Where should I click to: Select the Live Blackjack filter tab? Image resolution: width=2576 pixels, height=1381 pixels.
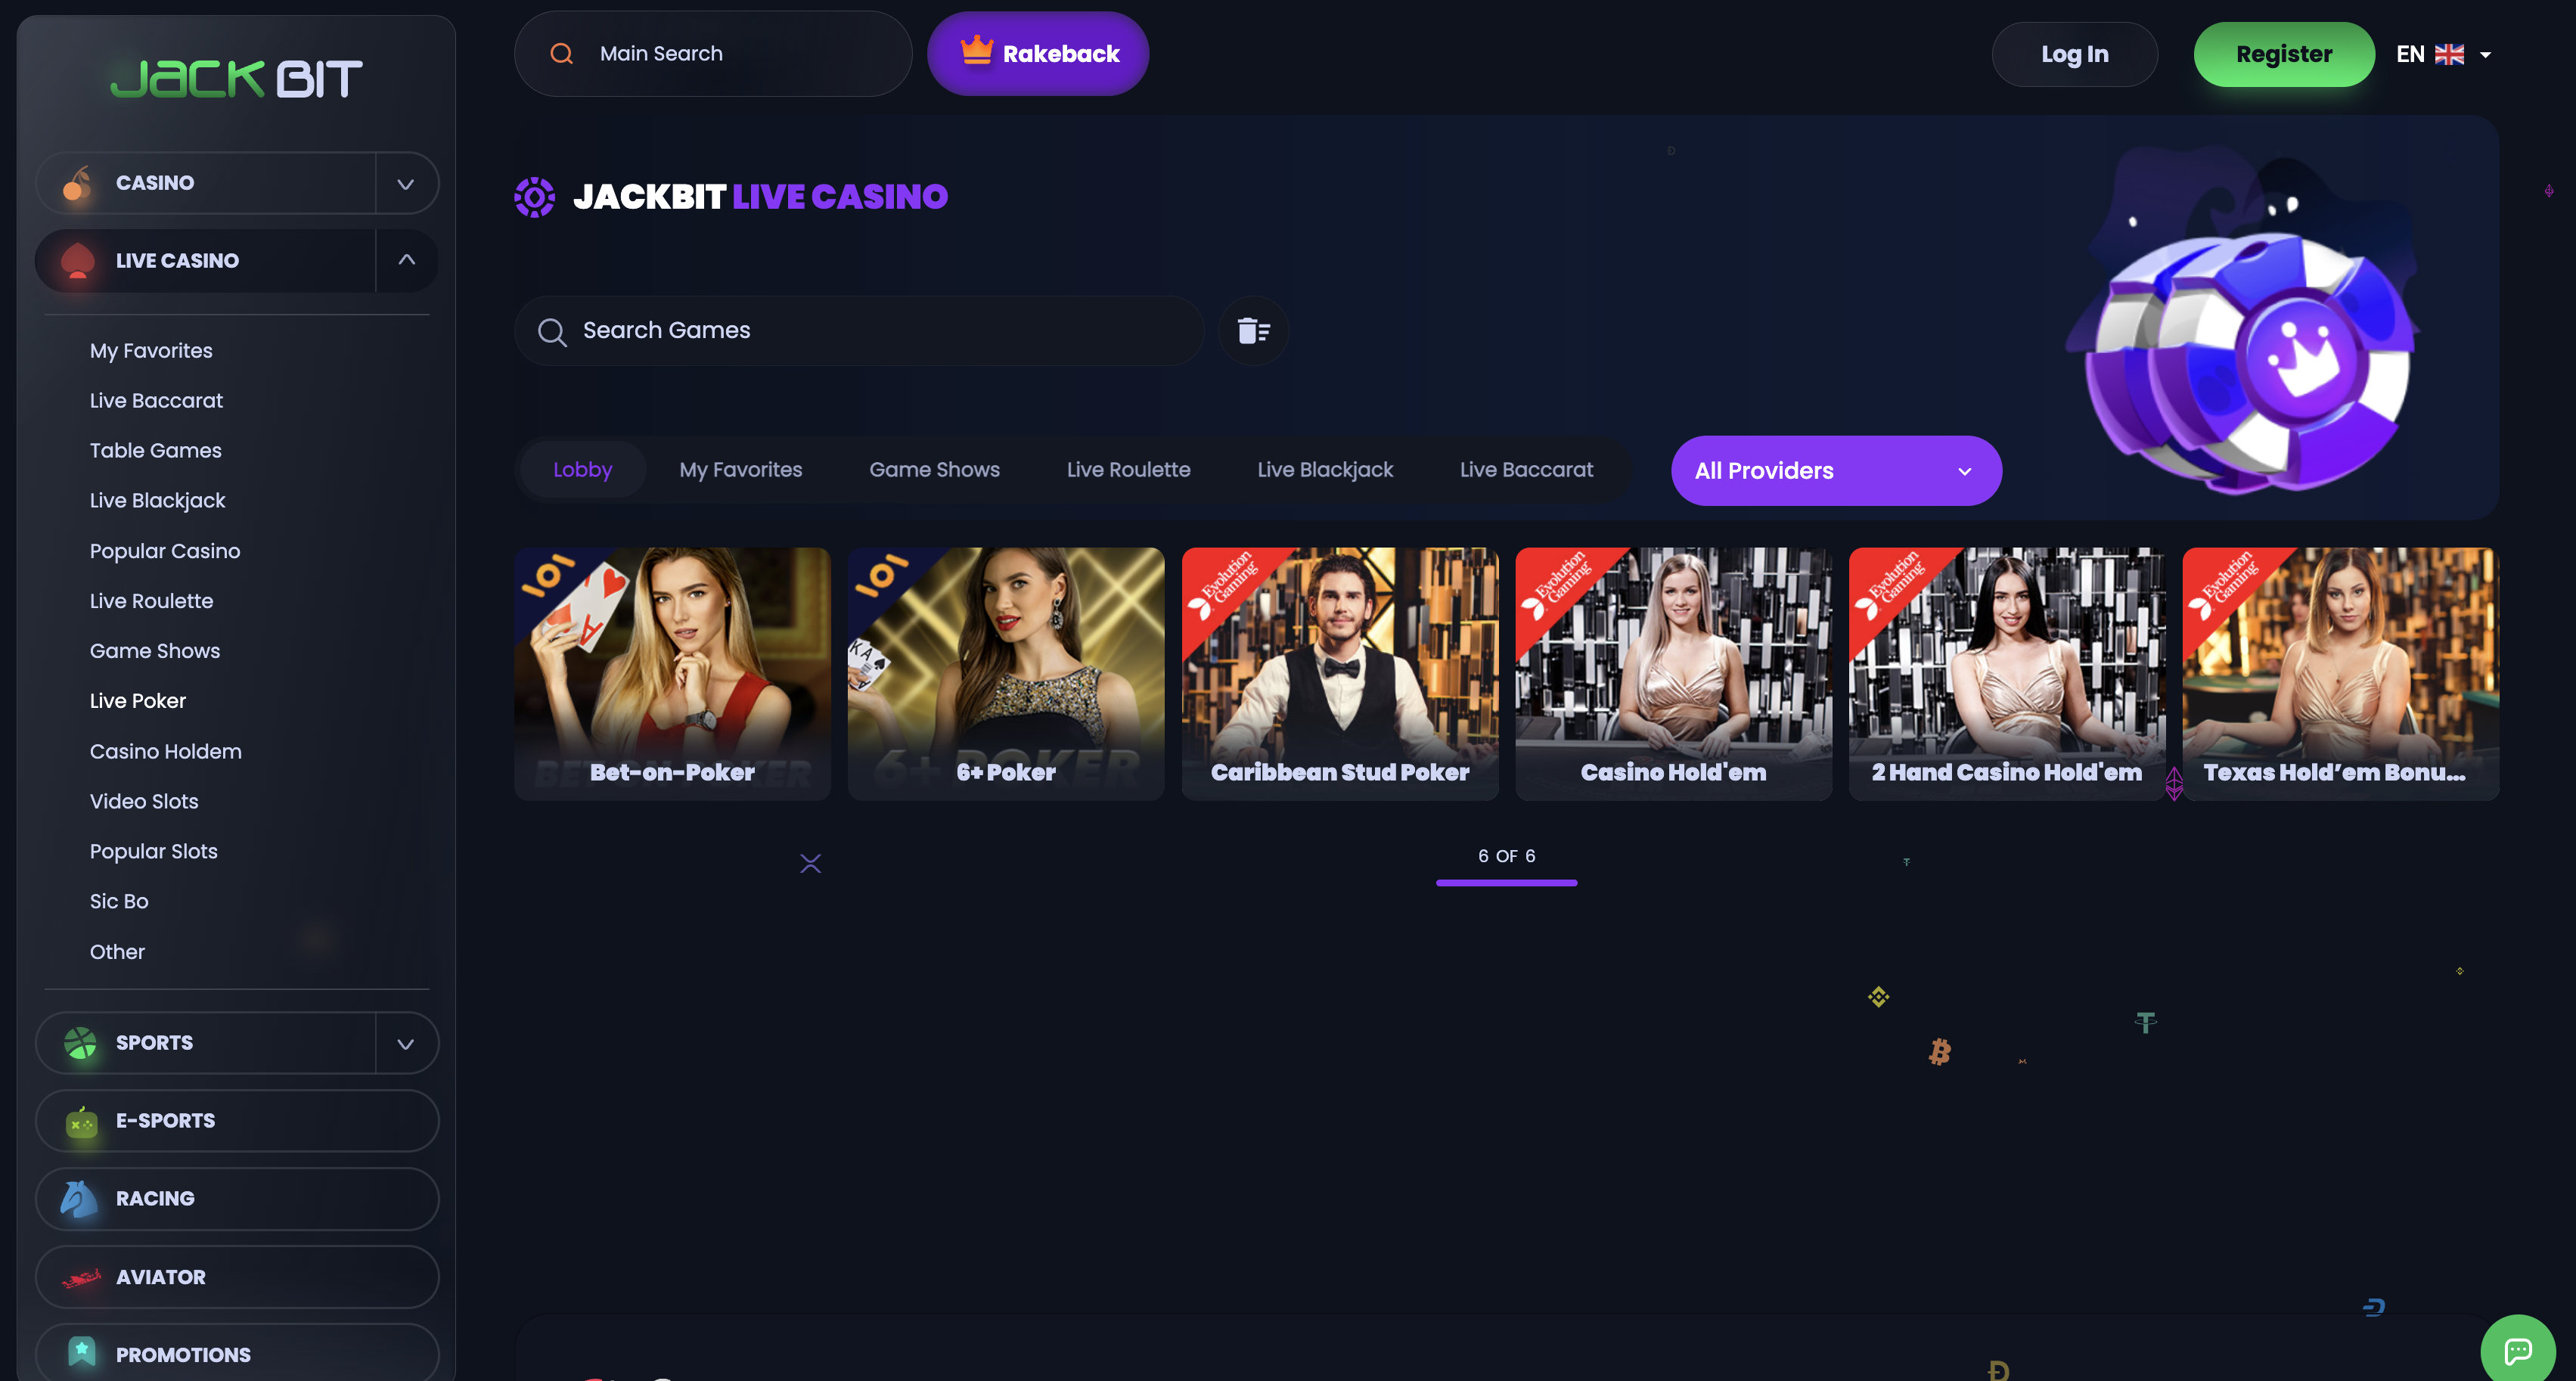(1325, 469)
